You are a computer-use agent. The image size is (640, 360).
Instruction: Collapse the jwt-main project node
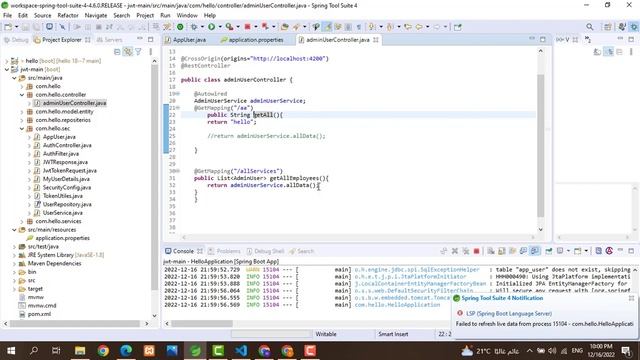coord(7,69)
